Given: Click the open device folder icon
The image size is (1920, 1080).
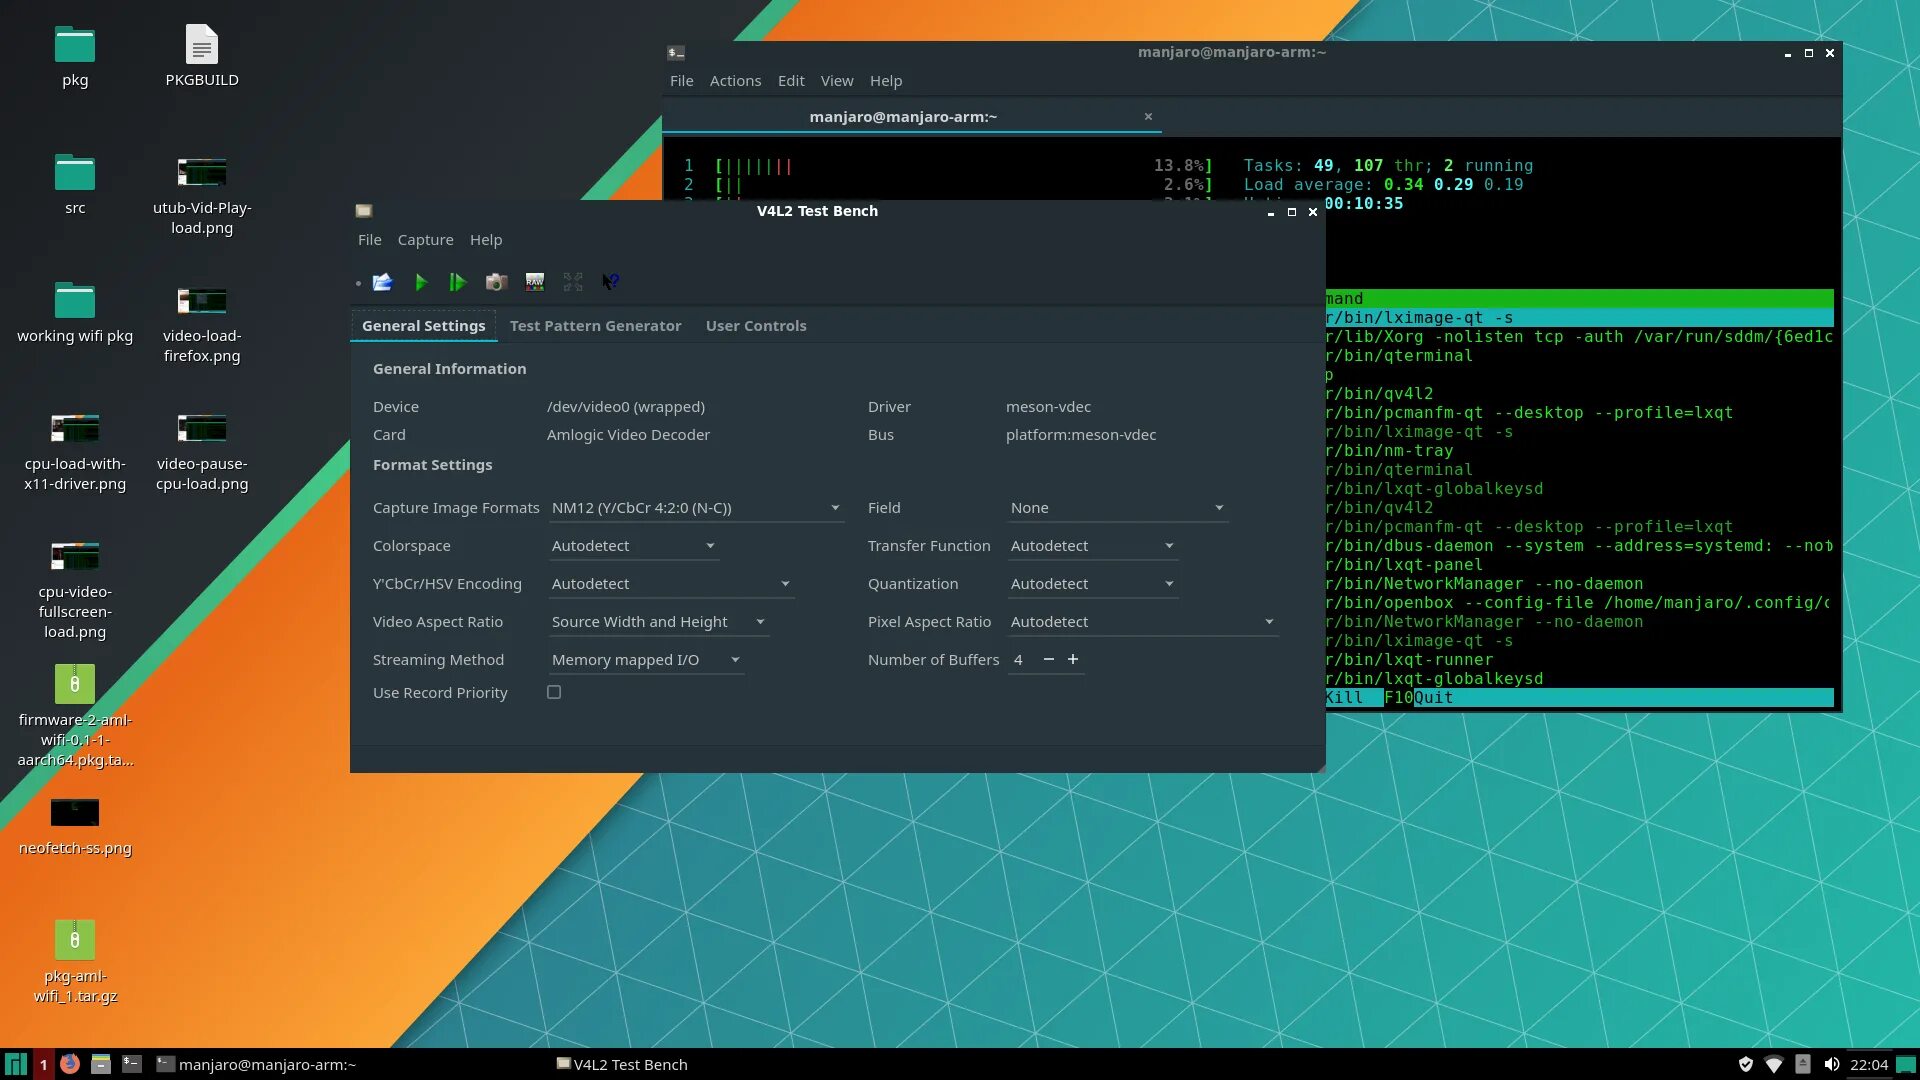Looking at the screenshot, I should [x=382, y=282].
